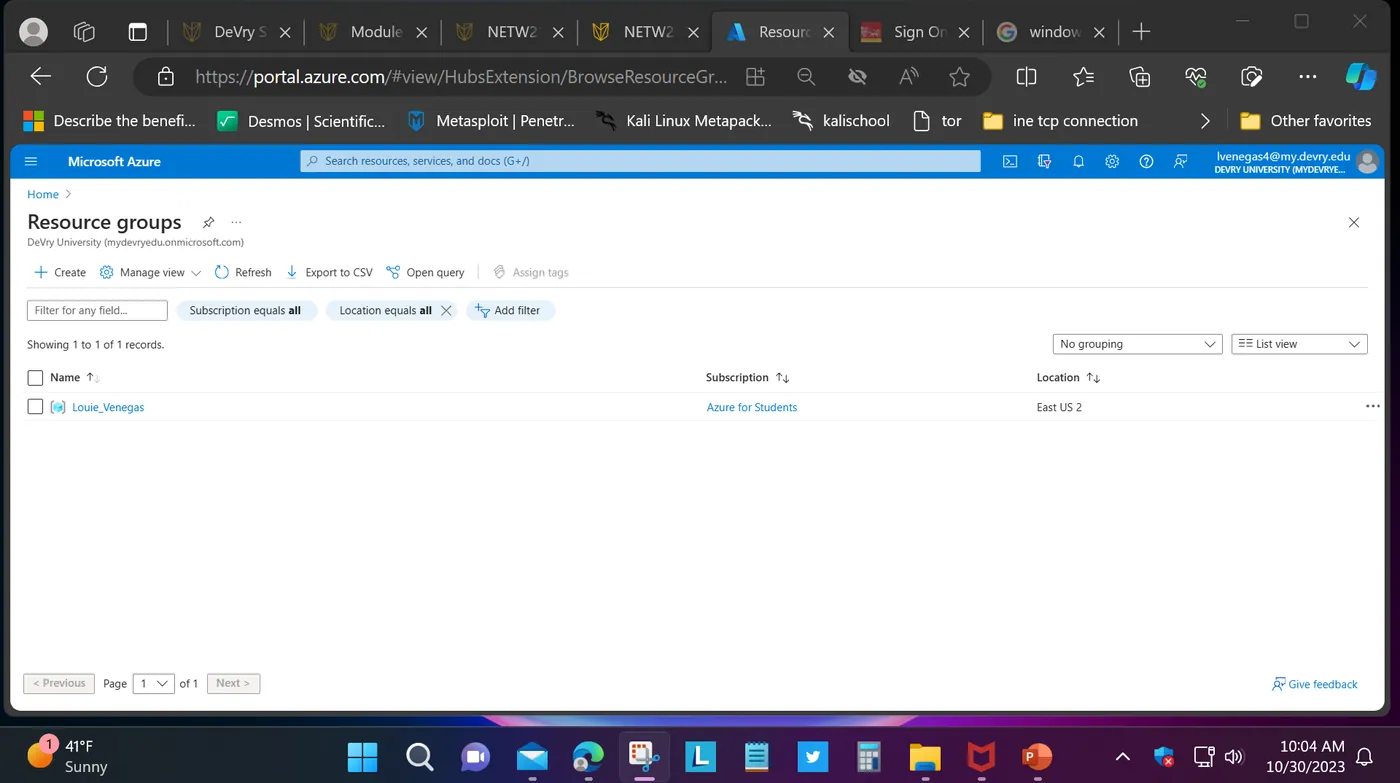This screenshot has width=1400, height=783.
Task: Open the kalischool bookmark
Action: click(841, 121)
